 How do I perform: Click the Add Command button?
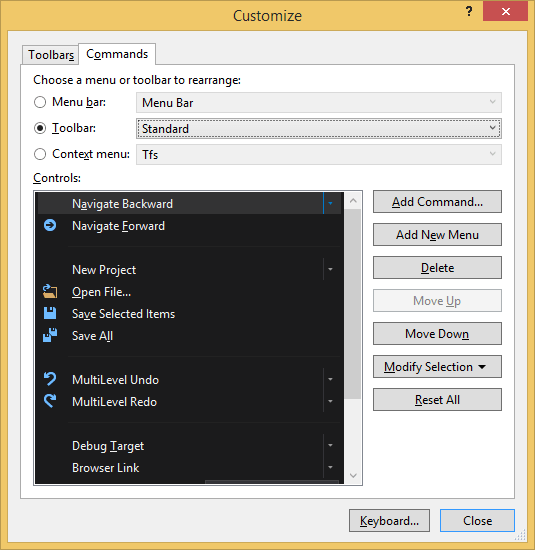point(437,202)
